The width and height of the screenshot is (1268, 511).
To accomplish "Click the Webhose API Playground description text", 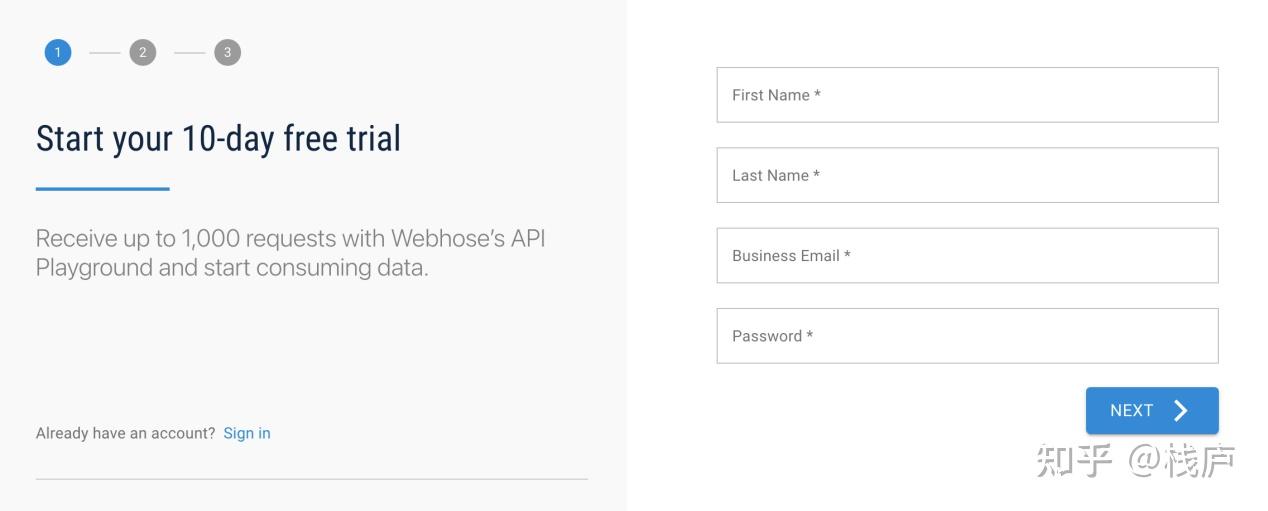I will tap(290, 253).
